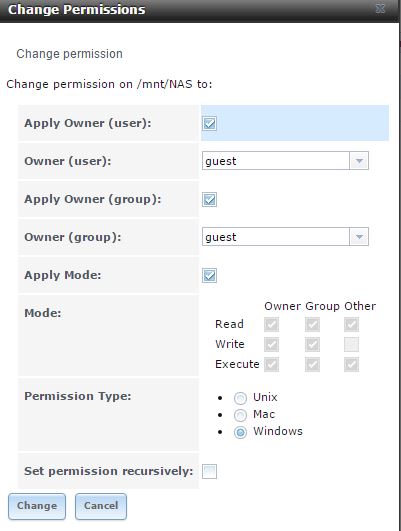The image size is (401, 531).
Task: Toggle the Apply Owner (user) checkbox
Action: pos(209,123)
